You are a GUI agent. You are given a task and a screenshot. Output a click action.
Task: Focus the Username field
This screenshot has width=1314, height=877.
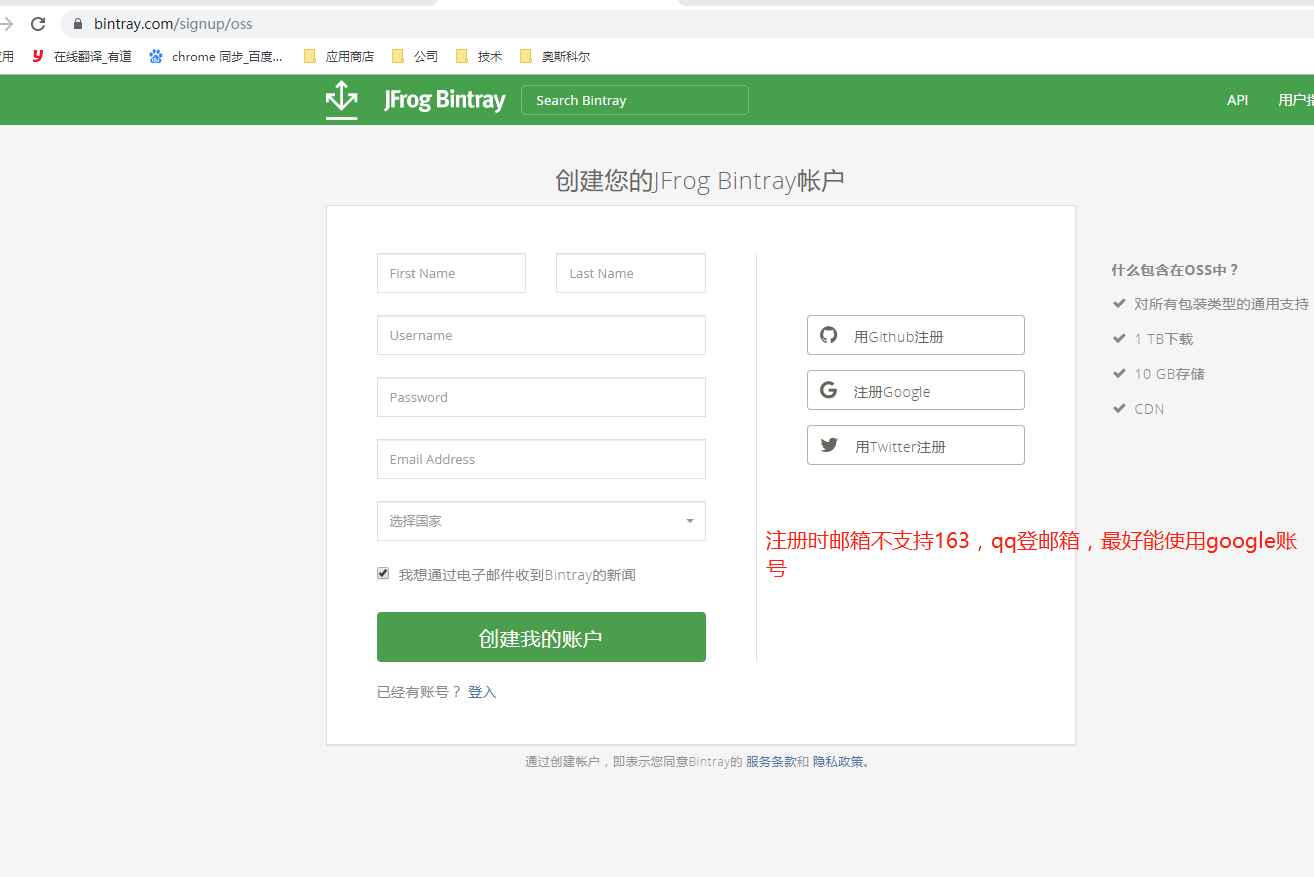click(x=541, y=335)
